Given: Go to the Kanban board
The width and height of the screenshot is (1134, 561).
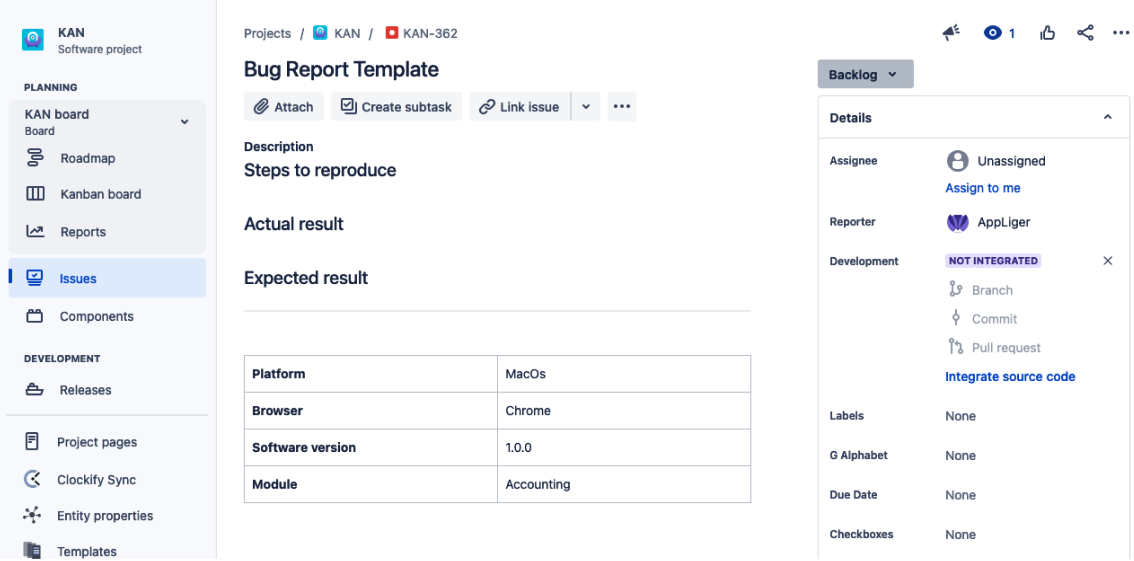Looking at the screenshot, I should (100, 194).
